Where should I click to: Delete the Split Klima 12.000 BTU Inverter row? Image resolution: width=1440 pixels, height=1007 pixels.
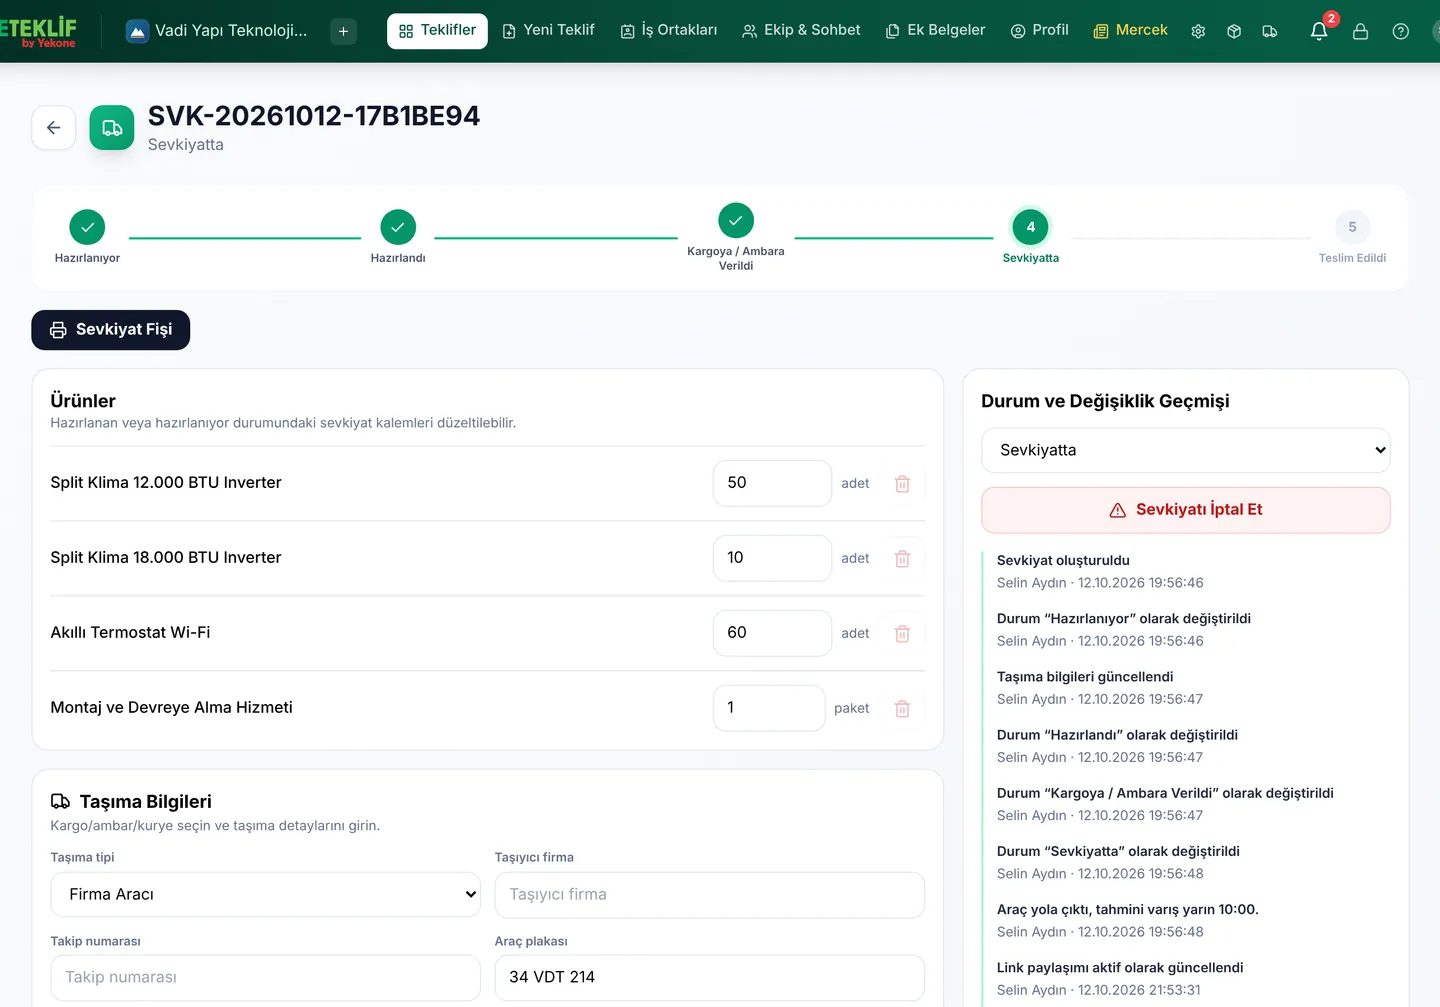click(902, 484)
